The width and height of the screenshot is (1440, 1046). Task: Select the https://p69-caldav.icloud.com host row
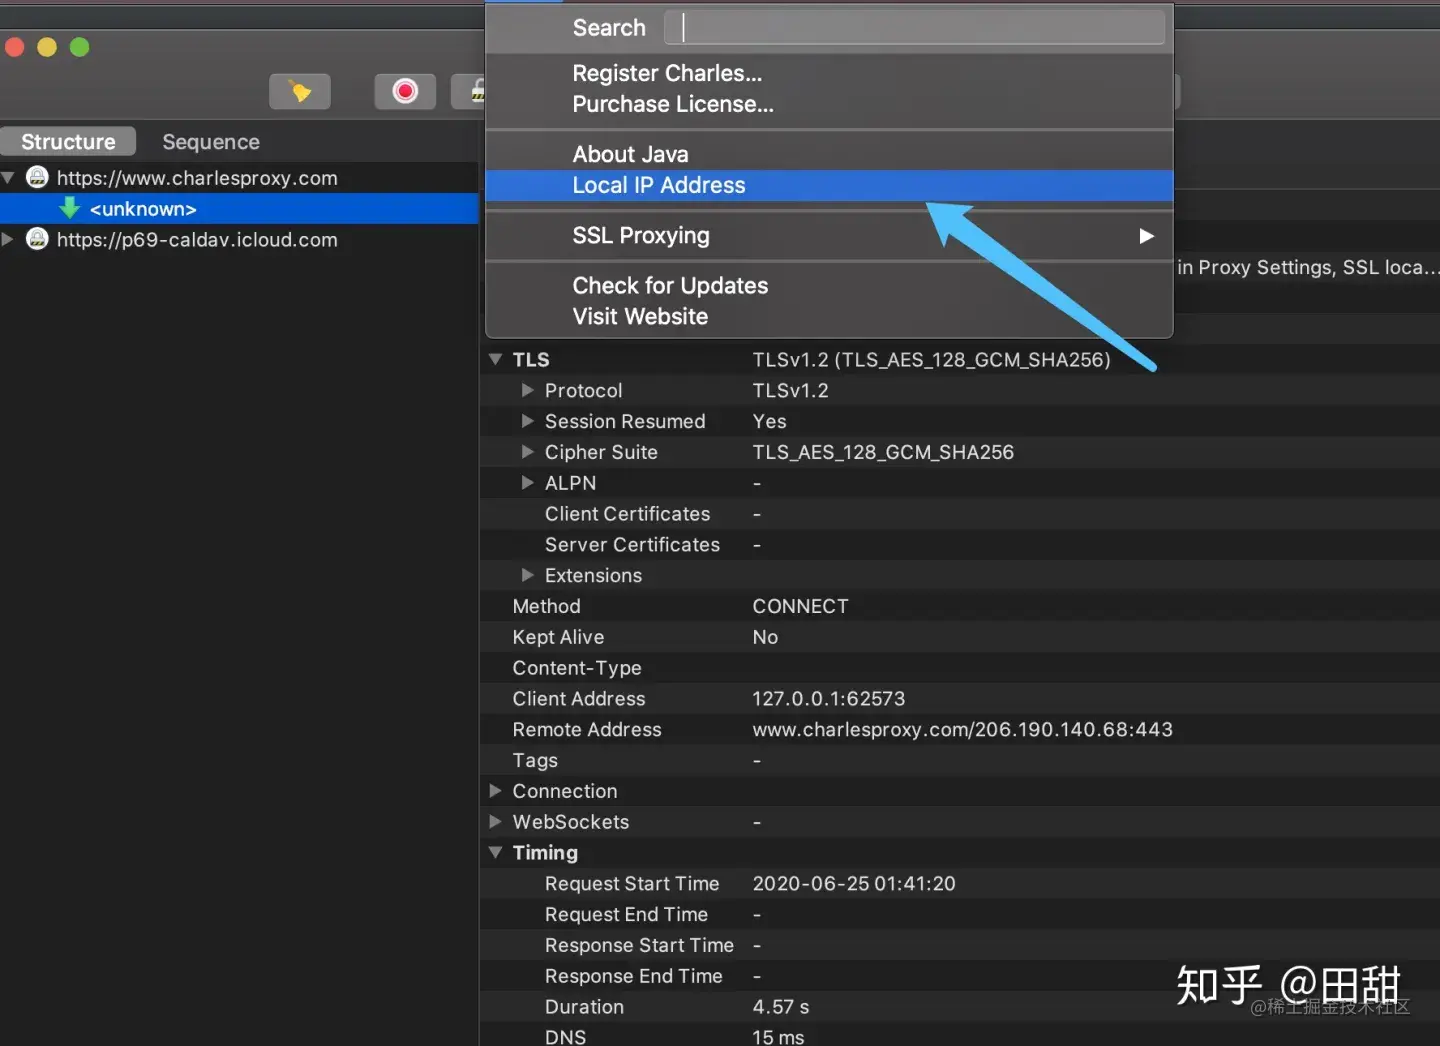click(240, 240)
